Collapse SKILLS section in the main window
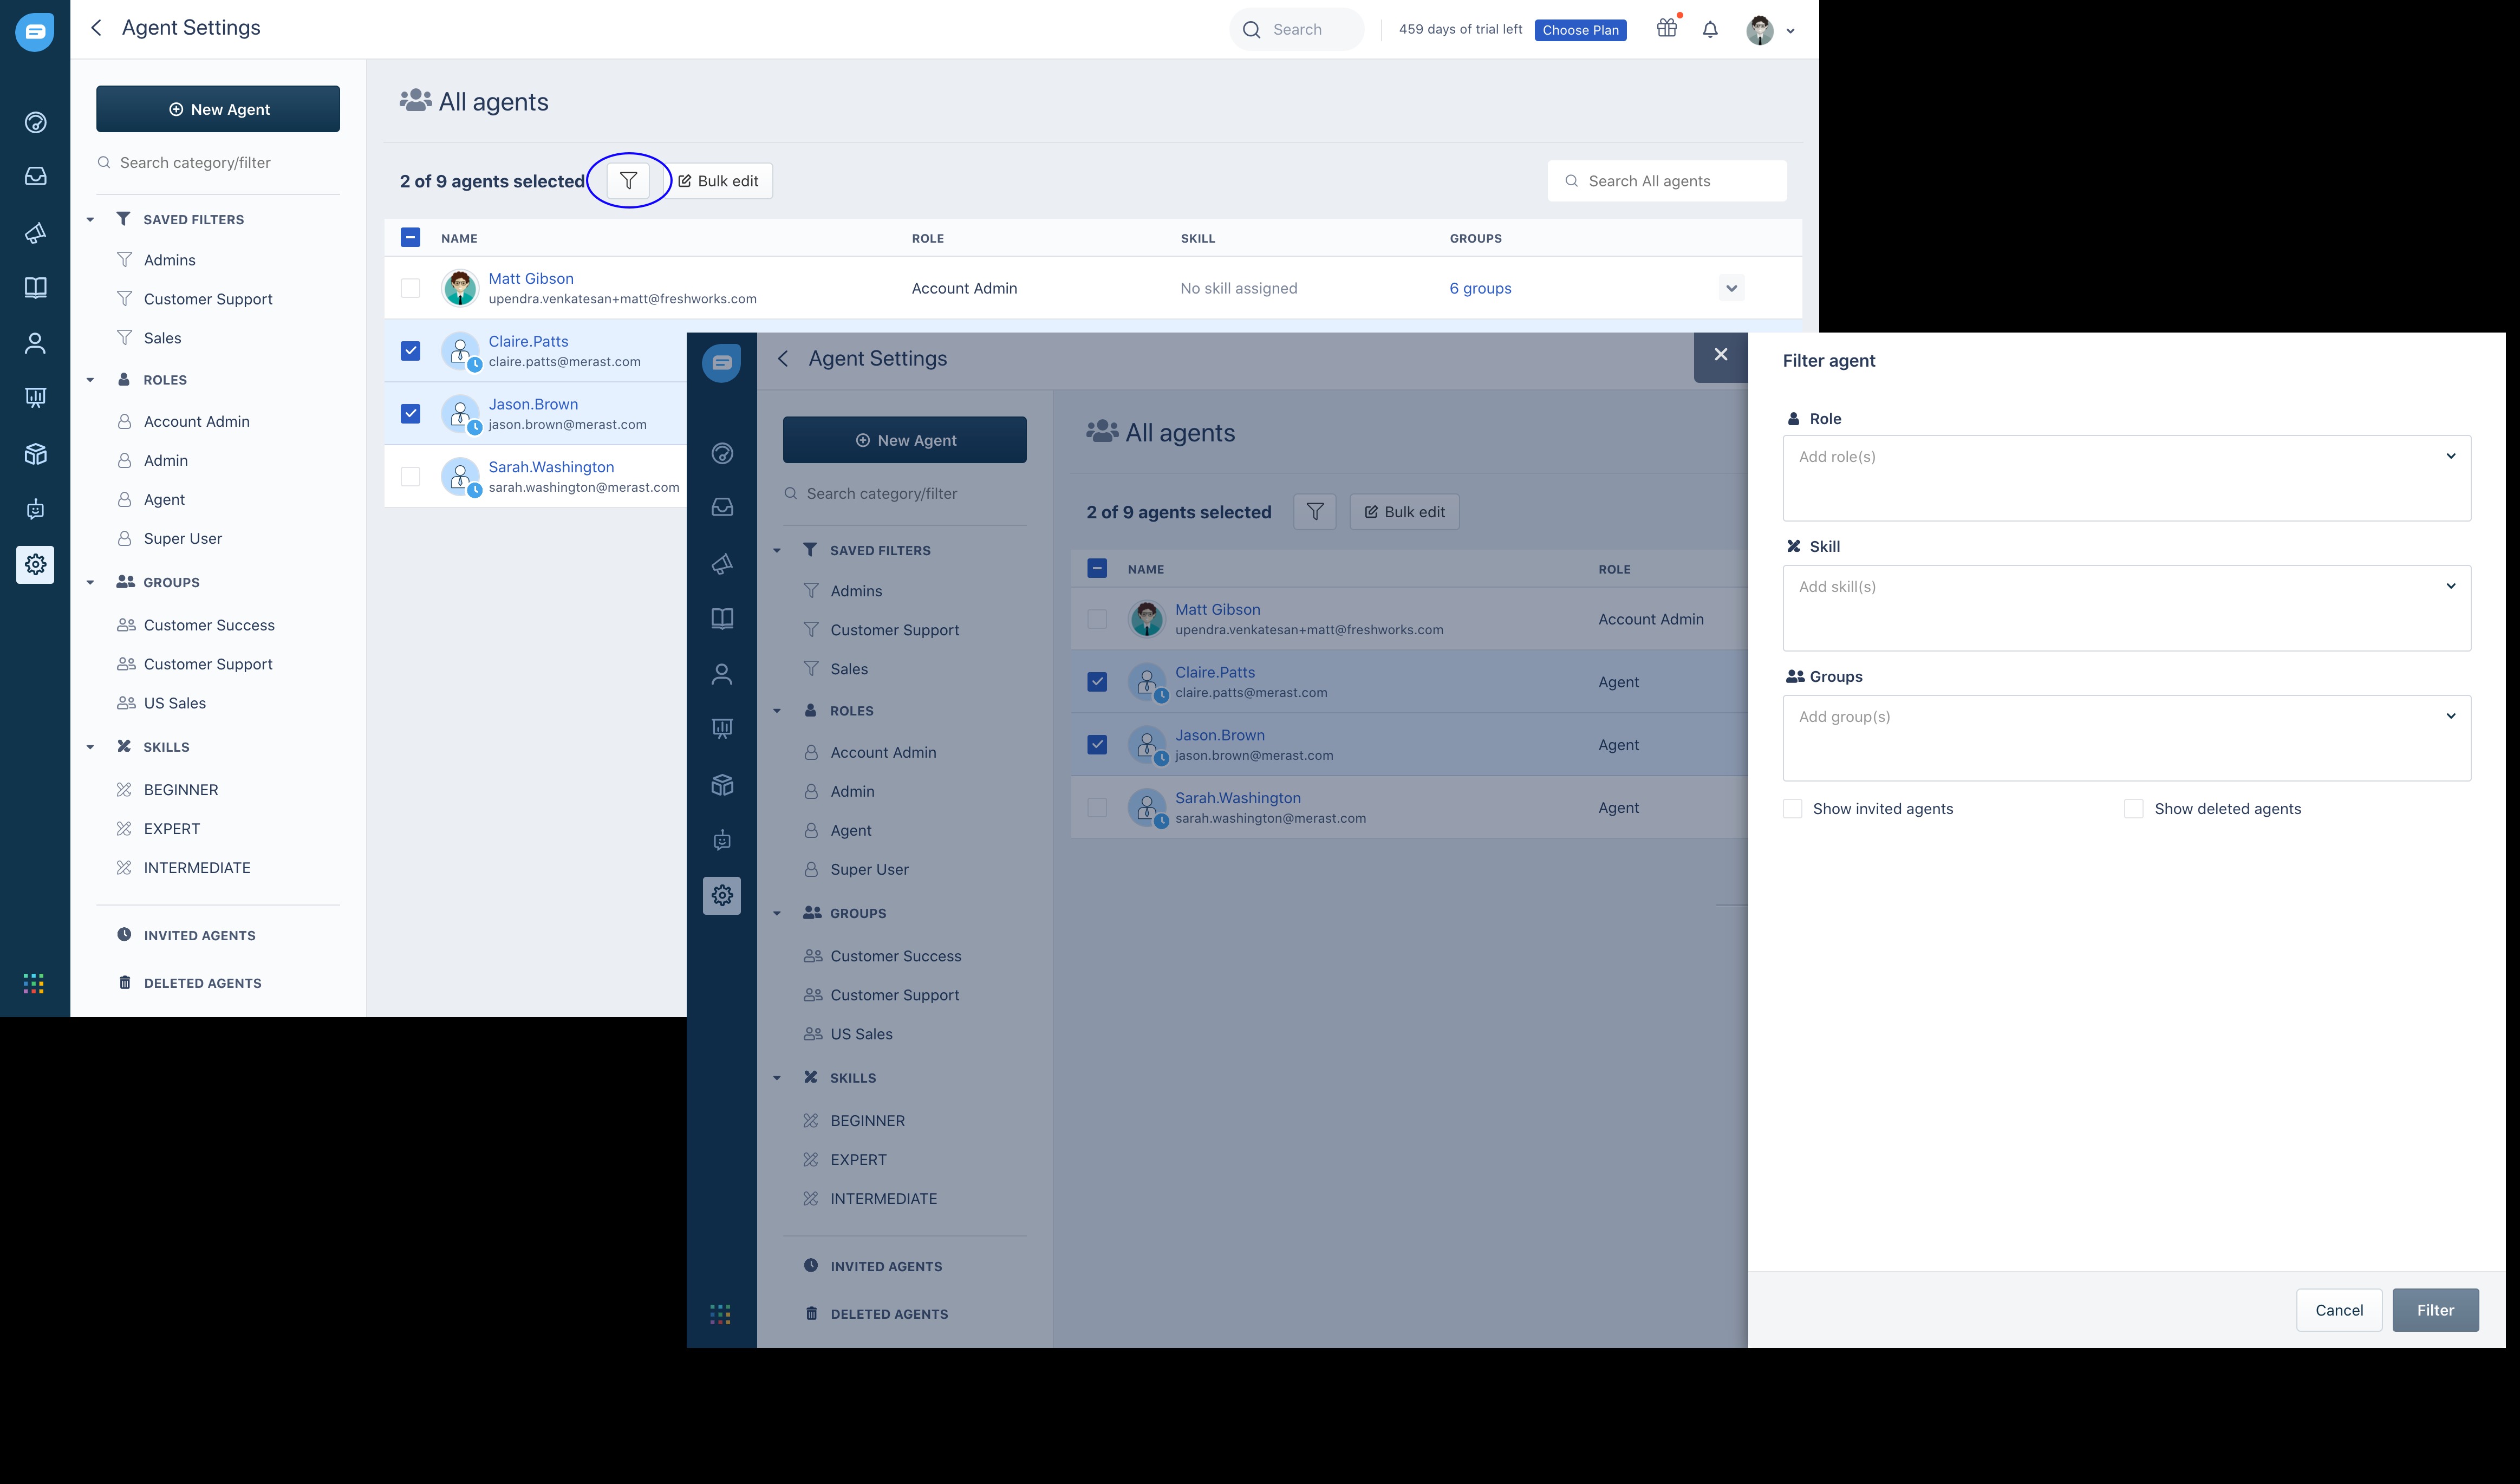 [90, 747]
